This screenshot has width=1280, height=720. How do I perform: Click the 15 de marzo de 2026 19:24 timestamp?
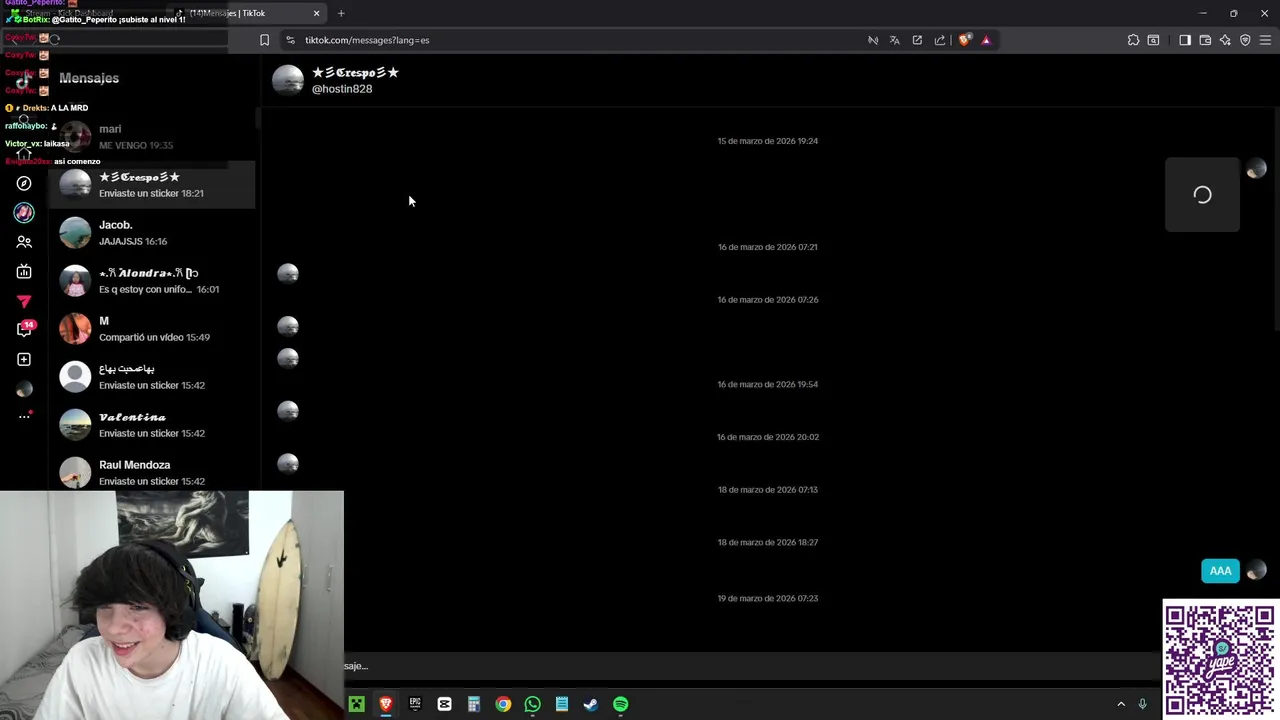point(768,141)
